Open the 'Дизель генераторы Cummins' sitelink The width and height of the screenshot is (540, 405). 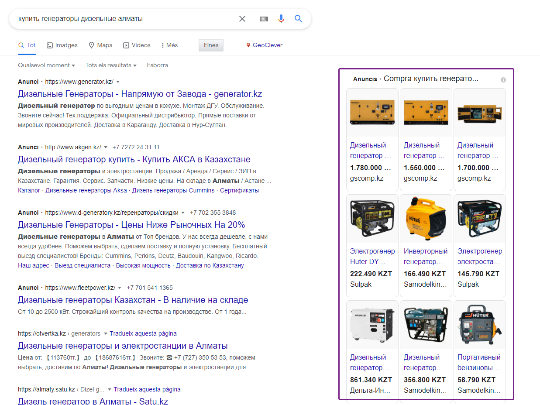click(173, 190)
